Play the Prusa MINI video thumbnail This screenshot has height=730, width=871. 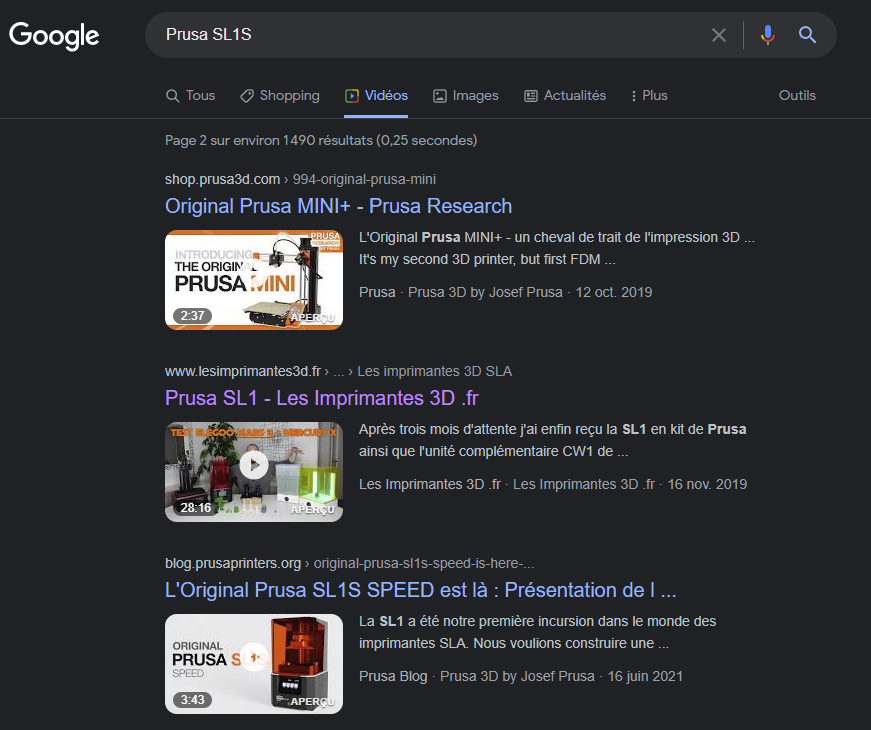[254, 280]
